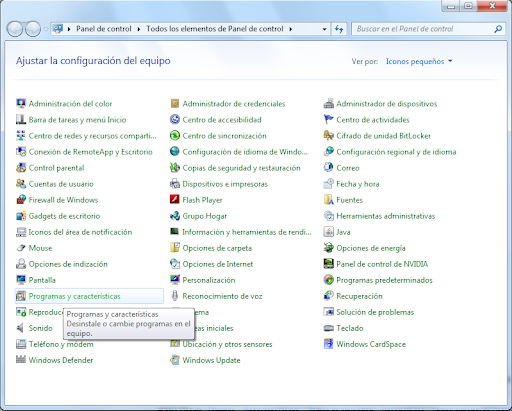Click the Forward navigation button
Viewport: 512px width, 411px height.
33,29
